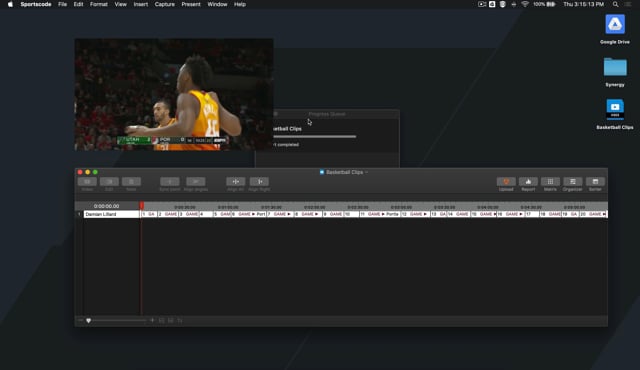Open the Window menu
640x370 pixels.
(x=217, y=4)
